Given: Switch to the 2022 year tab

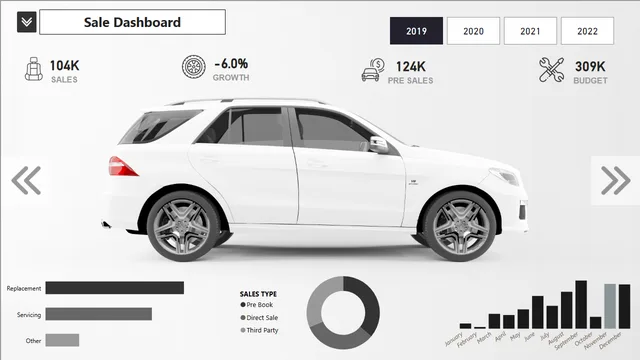Looking at the screenshot, I should [x=587, y=31].
